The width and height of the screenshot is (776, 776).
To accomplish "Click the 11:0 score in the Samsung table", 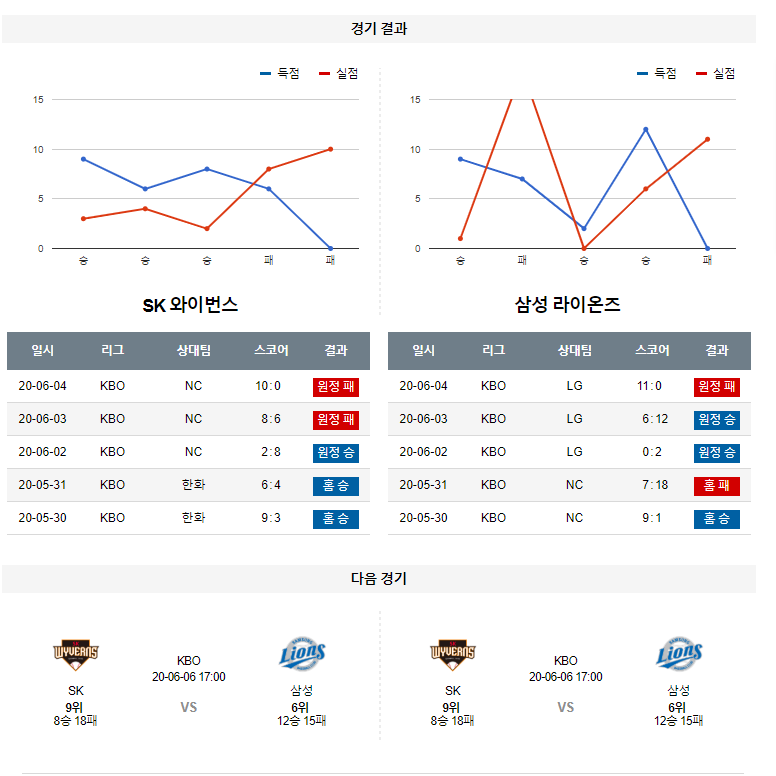I will [x=649, y=386].
